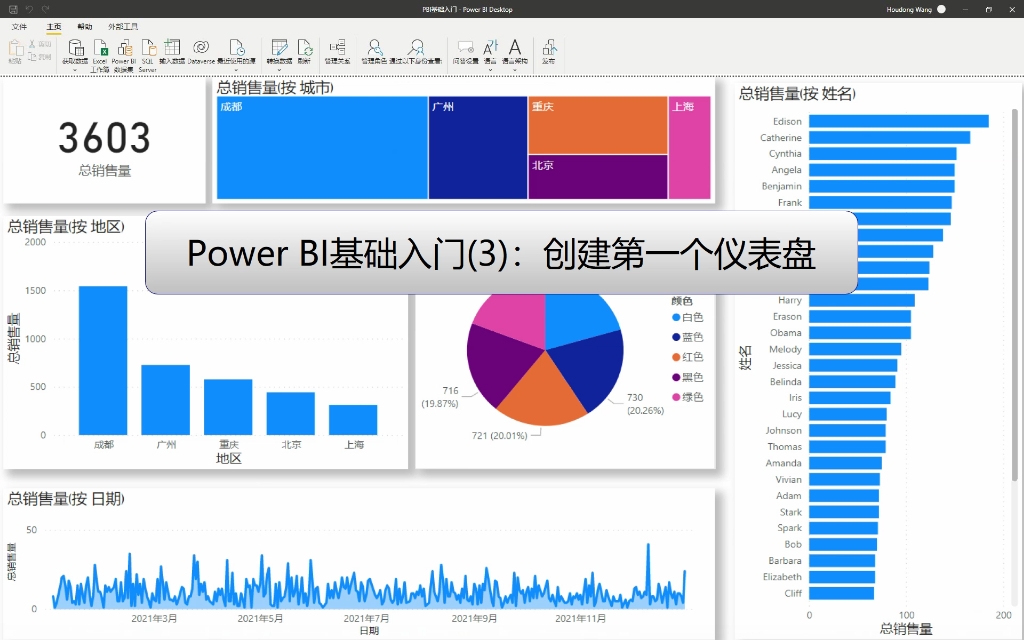Open the 外部工具 ribbon tab
This screenshot has height=640, width=1024.
(123, 27)
